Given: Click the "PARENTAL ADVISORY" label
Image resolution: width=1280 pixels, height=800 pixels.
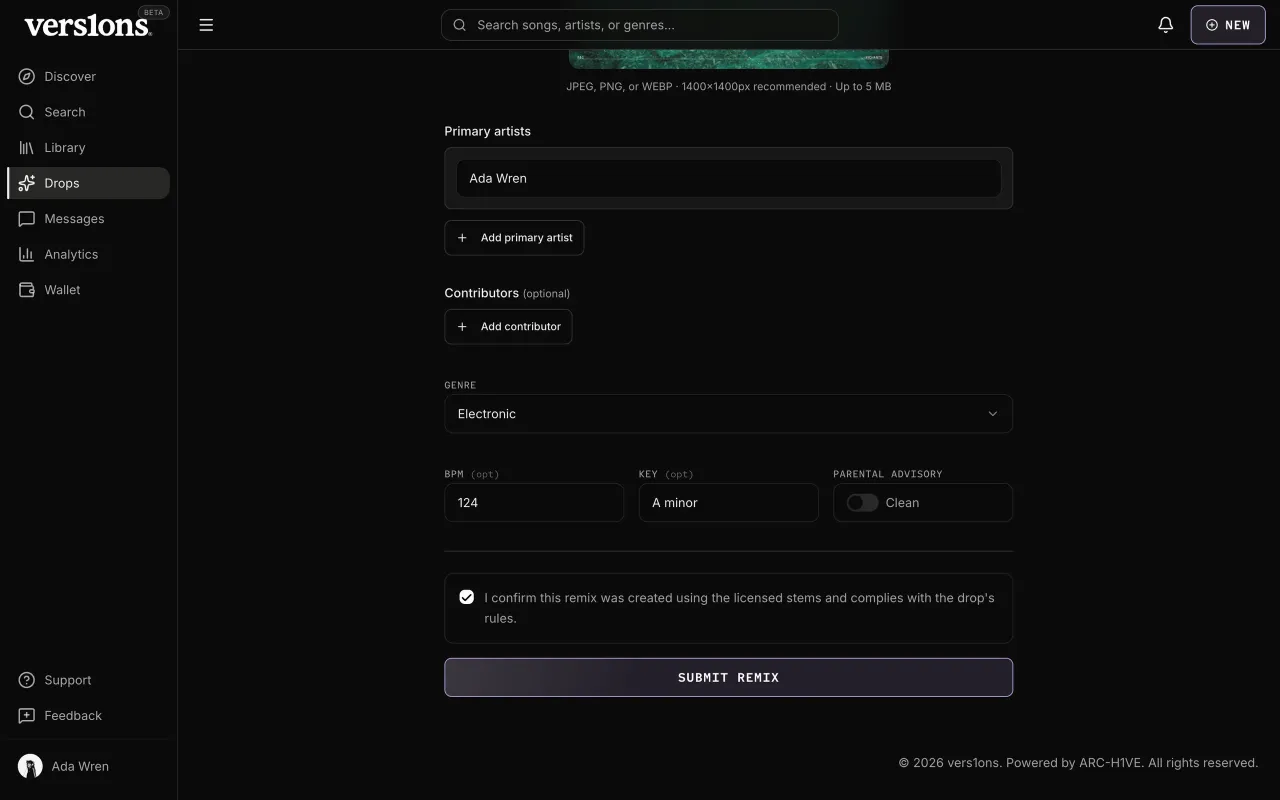Looking at the screenshot, I should 887,474.
